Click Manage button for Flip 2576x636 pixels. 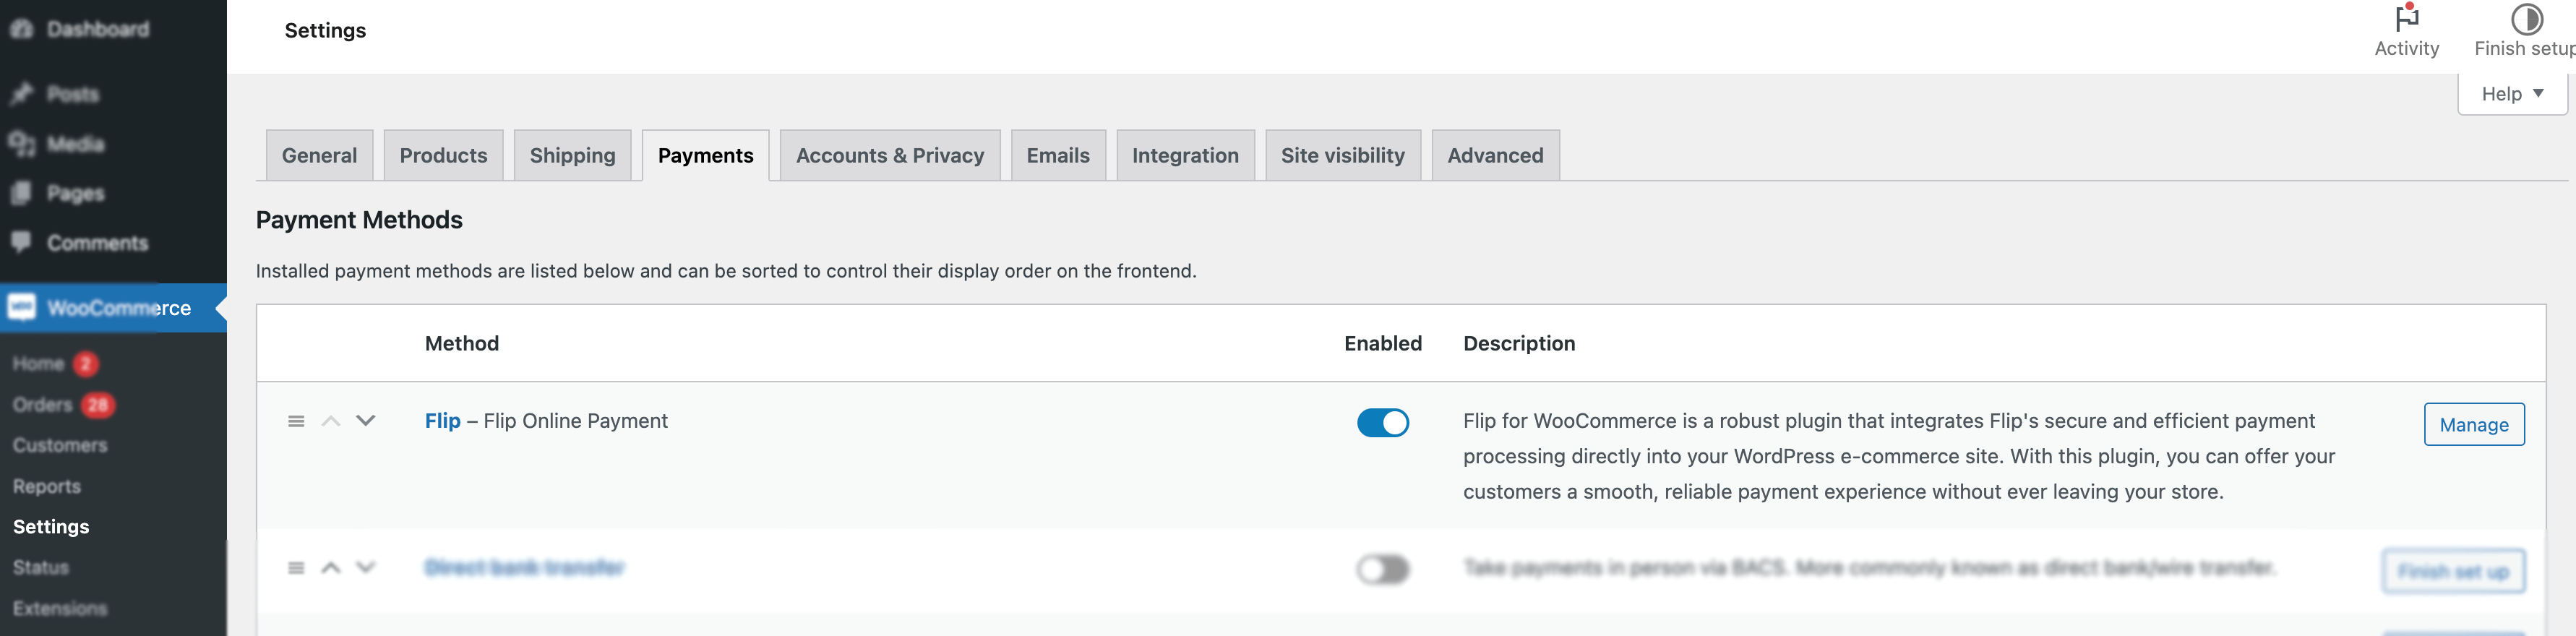2473,424
